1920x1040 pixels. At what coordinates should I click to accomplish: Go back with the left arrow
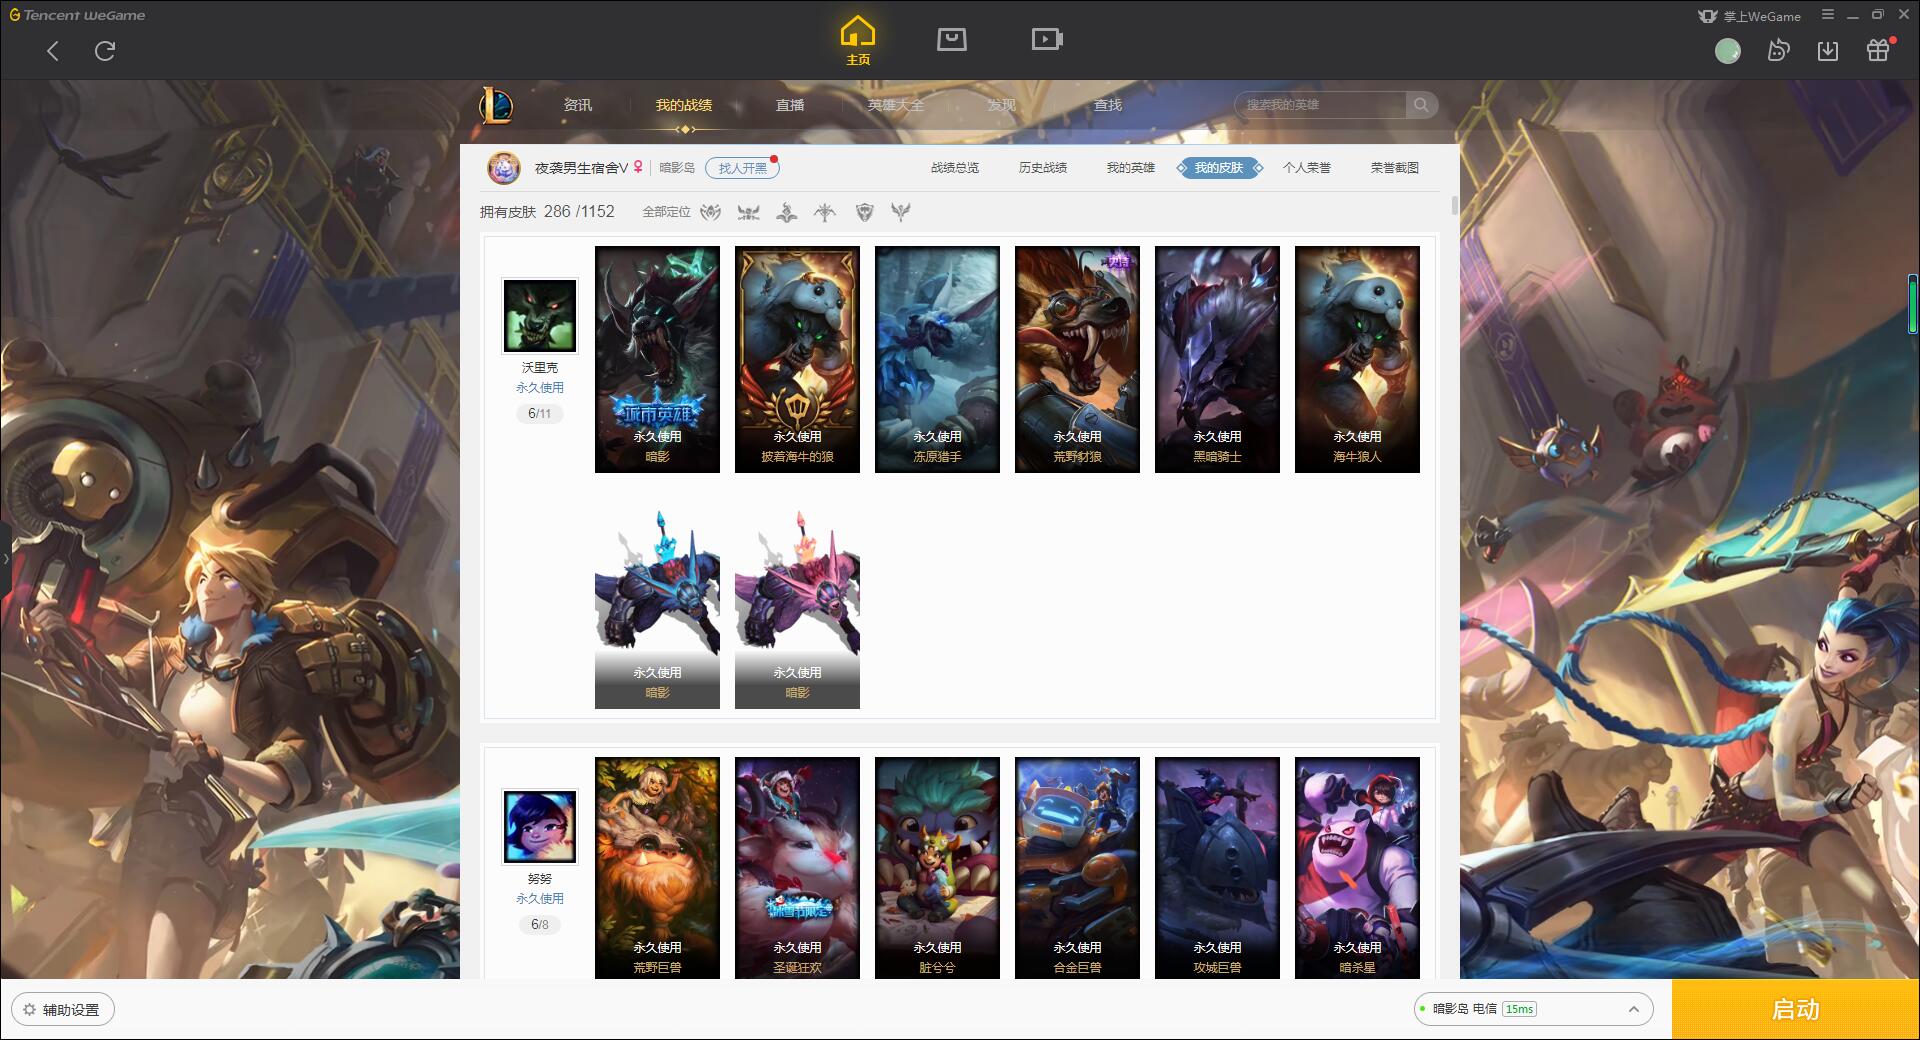point(53,51)
